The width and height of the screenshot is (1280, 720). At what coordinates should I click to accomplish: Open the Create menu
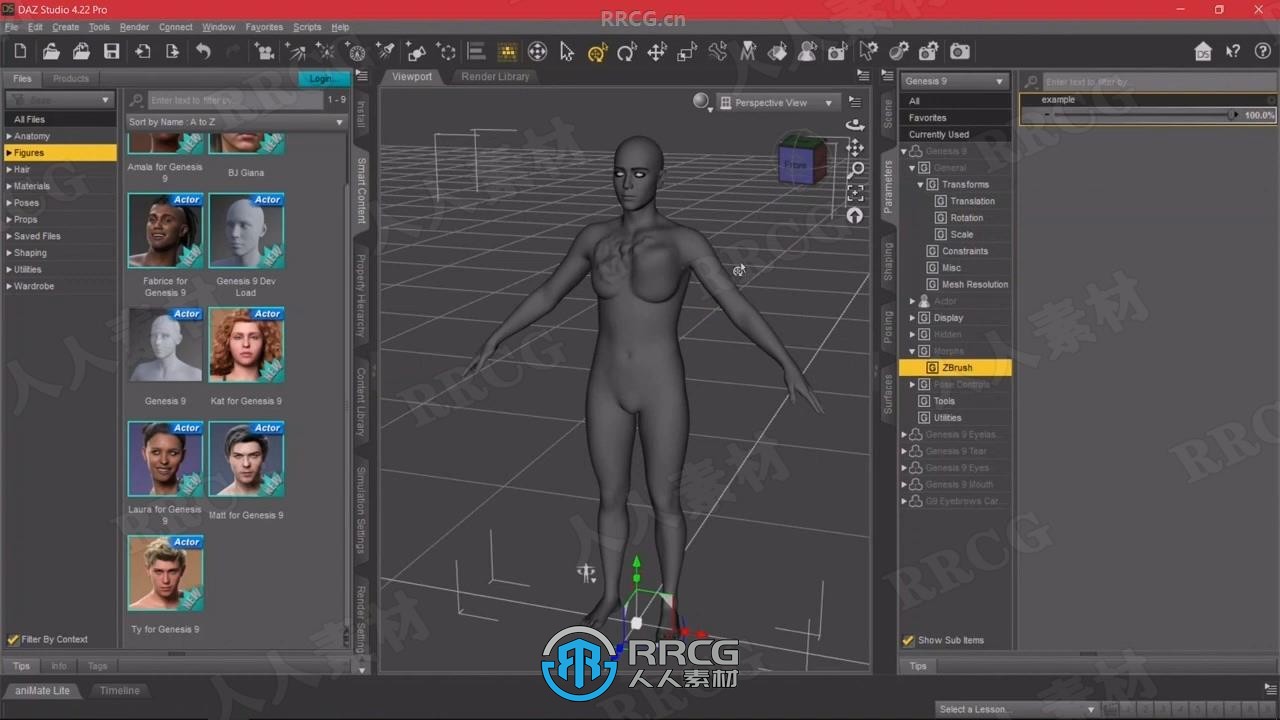pos(65,27)
